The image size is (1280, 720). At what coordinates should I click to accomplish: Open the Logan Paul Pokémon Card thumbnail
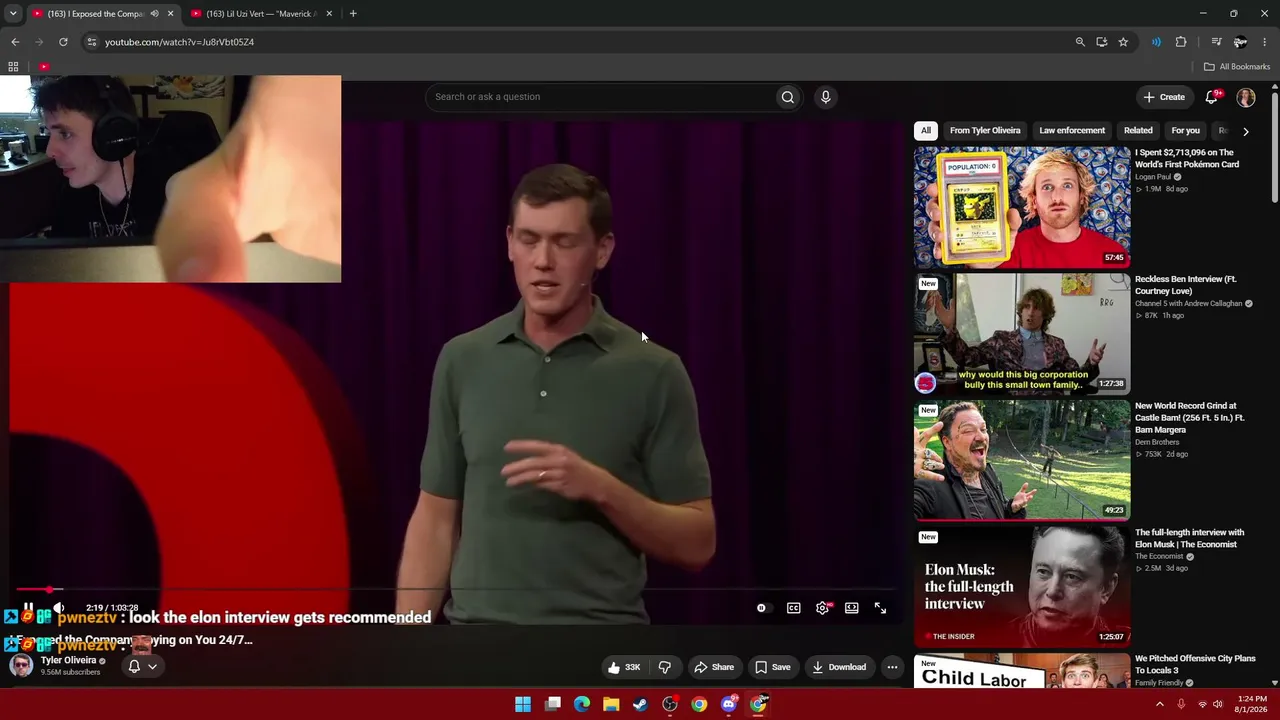(1022, 207)
